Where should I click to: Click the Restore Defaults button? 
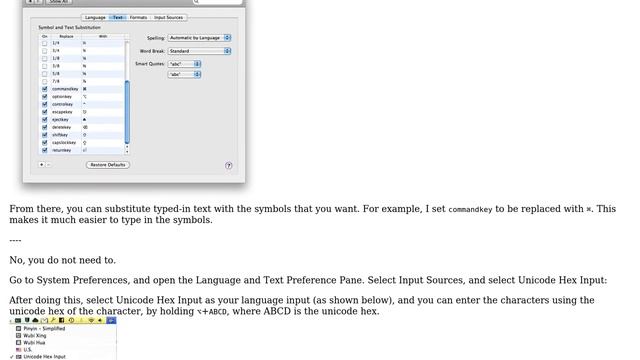click(108, 165)
